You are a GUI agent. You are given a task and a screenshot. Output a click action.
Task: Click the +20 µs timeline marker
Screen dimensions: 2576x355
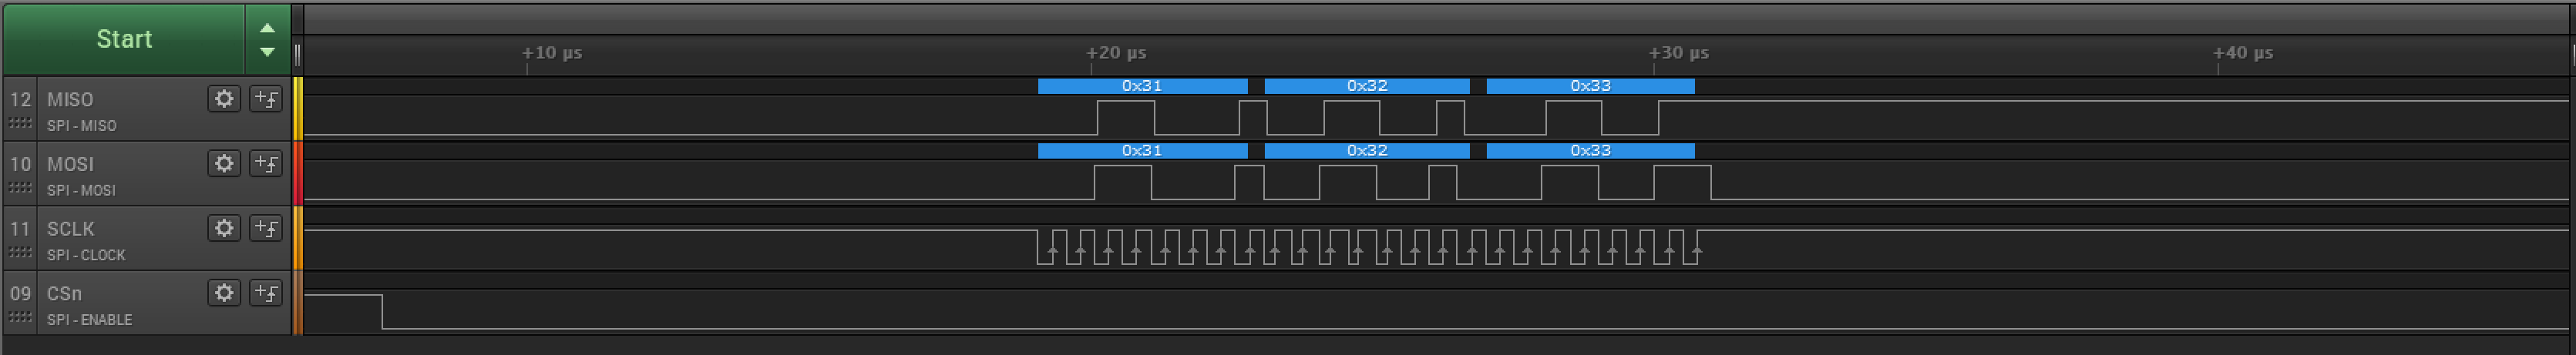point(1116,53)
